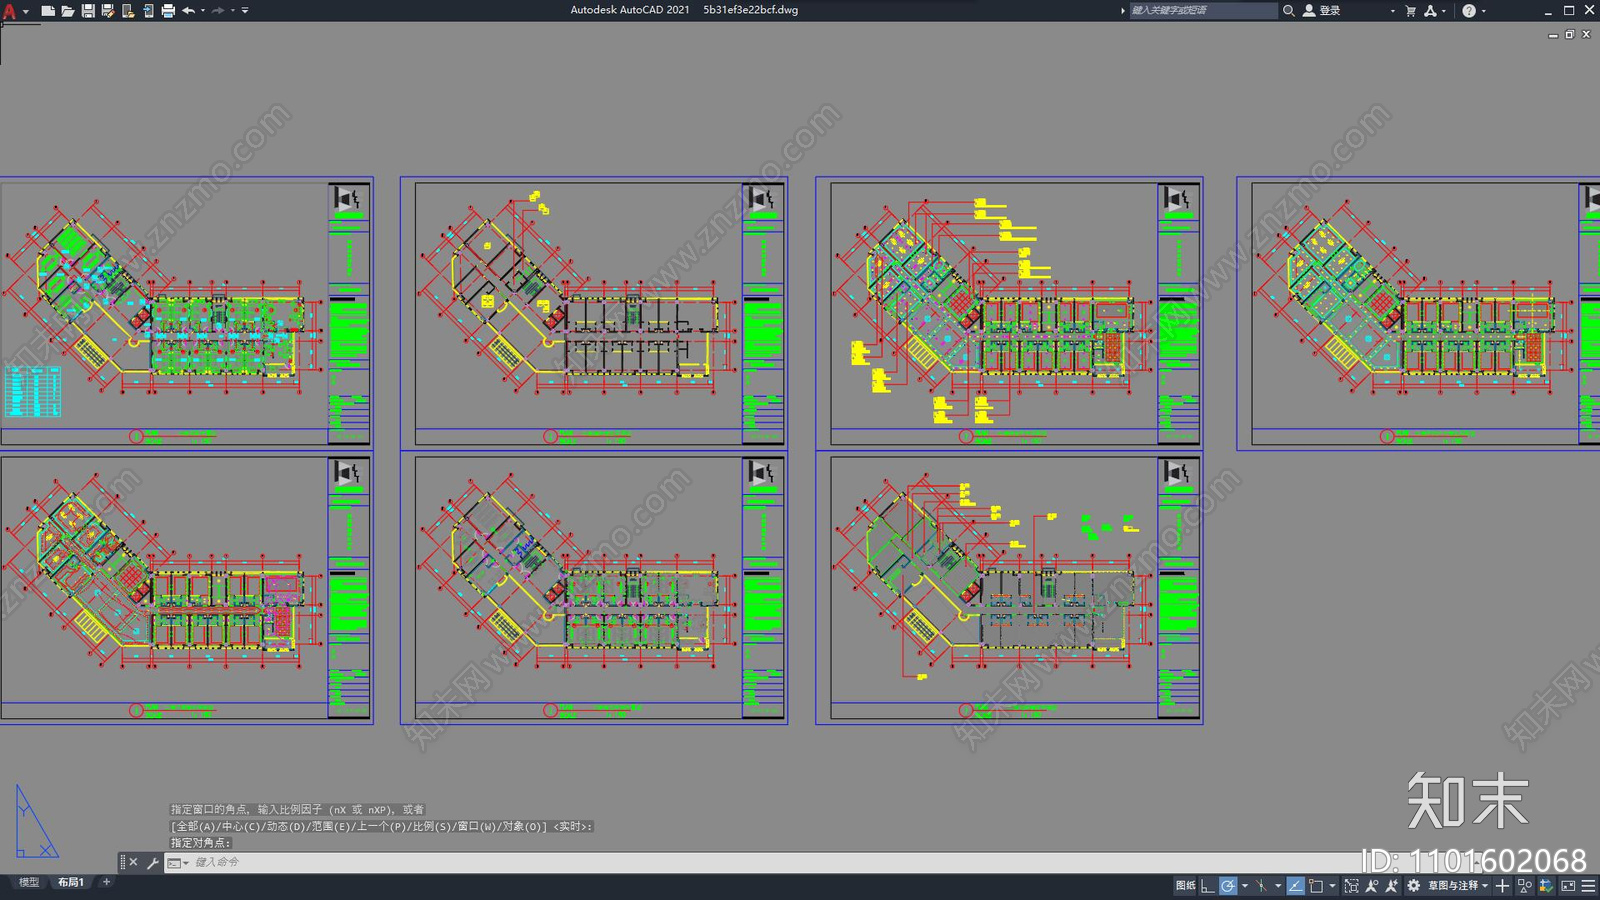Open Customize Quick Access Toolbar dropdown
This screenshot has width=1600, height=900.
(245, 11)
